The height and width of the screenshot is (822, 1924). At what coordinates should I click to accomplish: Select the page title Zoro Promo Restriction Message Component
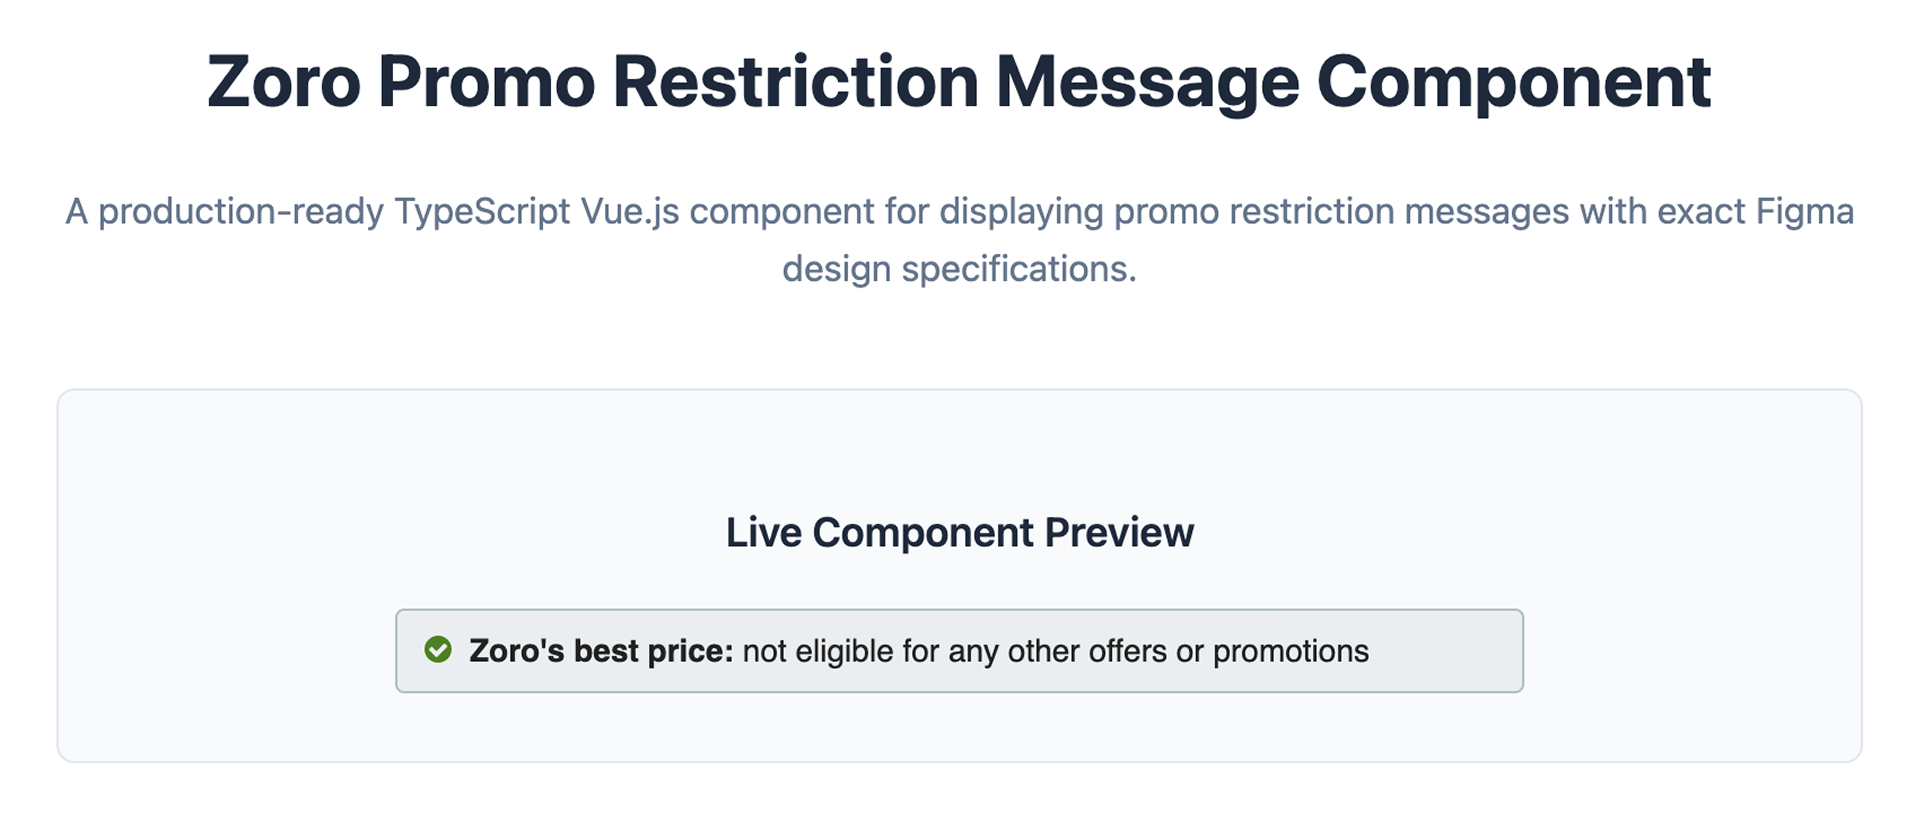957,80
